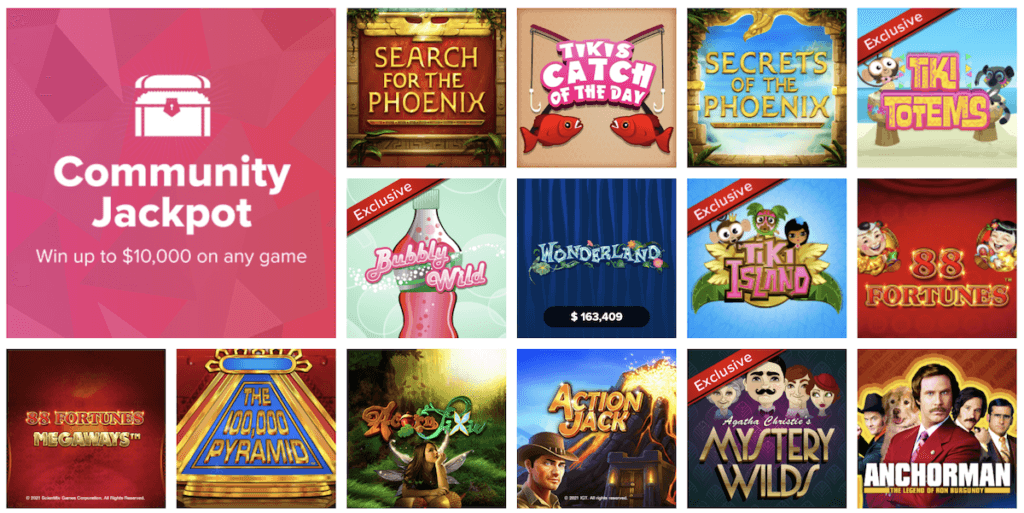Select 88 Fortunes Megaways game
Image resolution: width=1024 pixels, height=513 pixels.
point(86,429)
